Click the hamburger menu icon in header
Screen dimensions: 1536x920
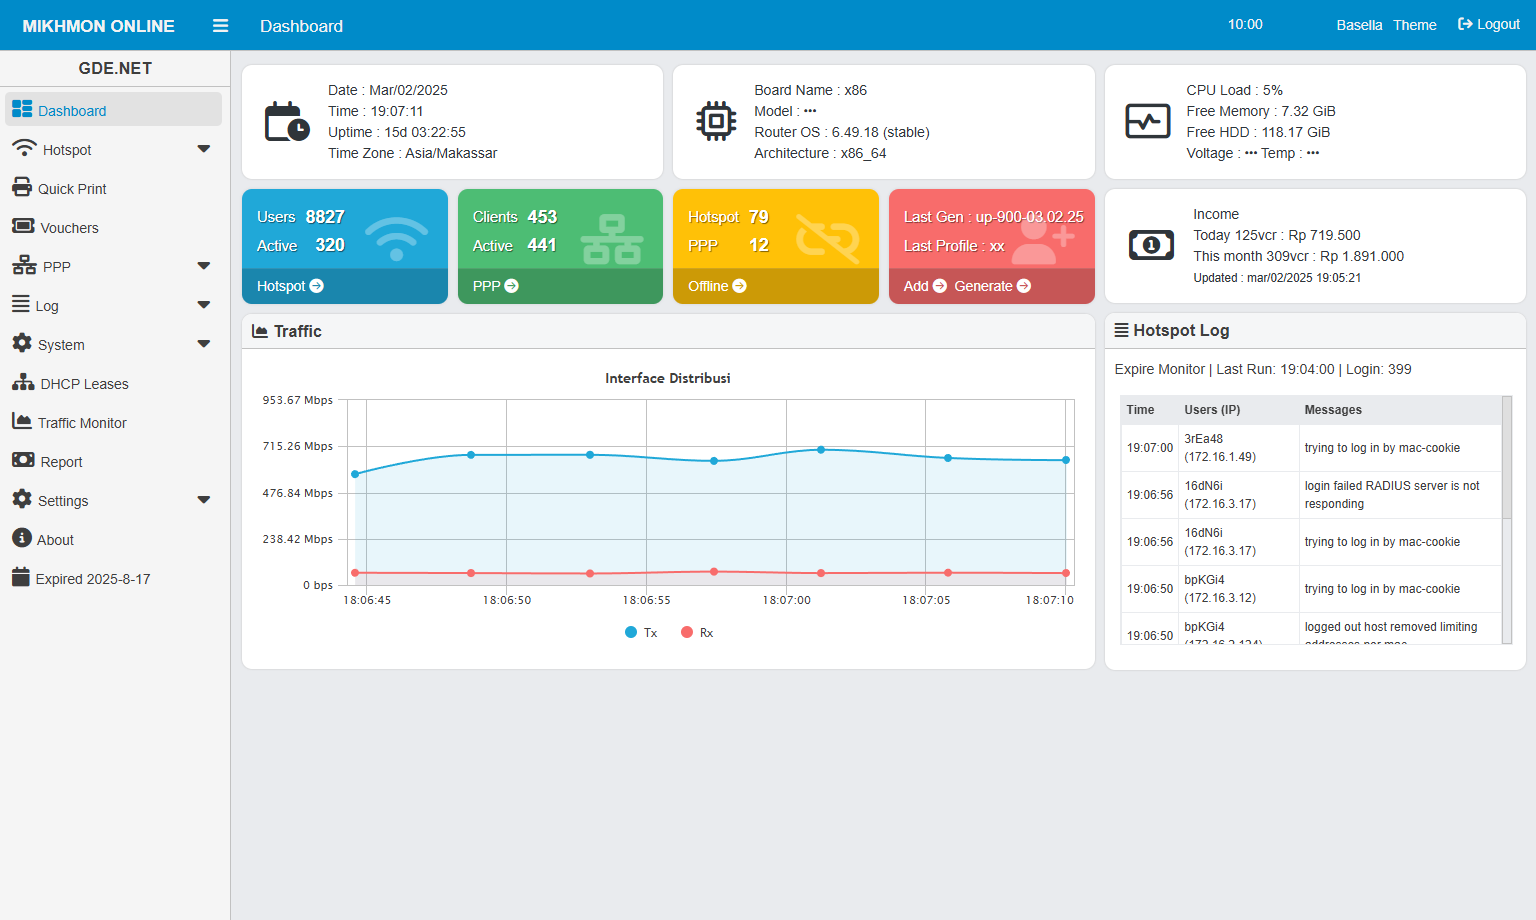point(221,26)
